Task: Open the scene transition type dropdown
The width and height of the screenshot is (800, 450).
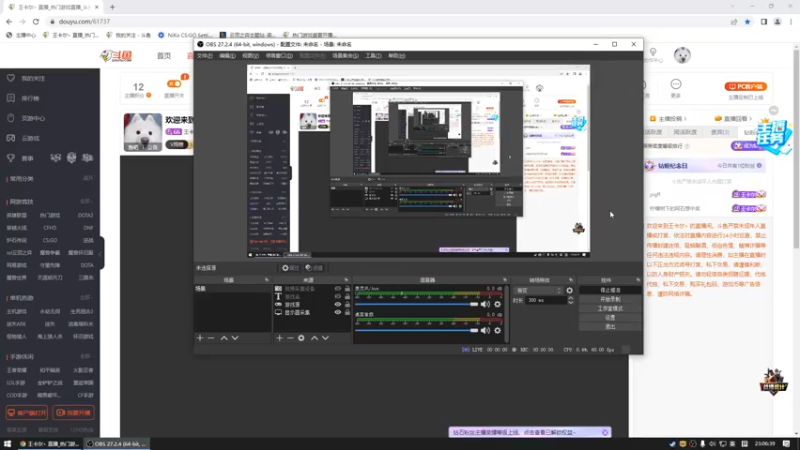Action: click(538, 290)
